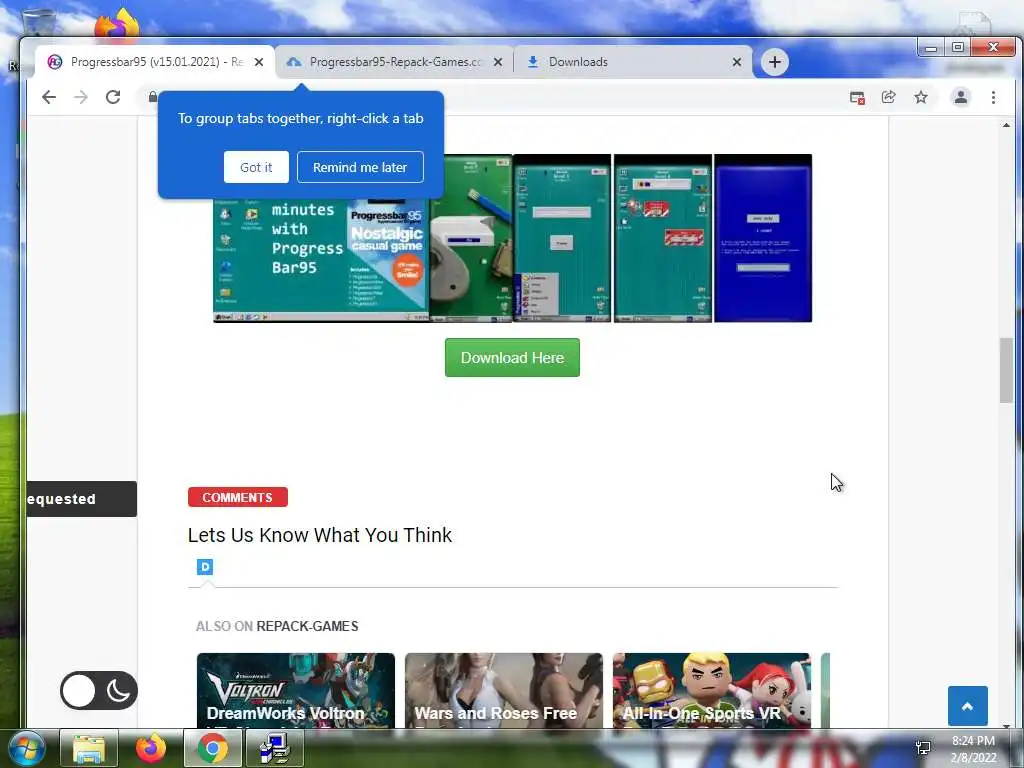The width and height of the screenshot is (1024, 768).
Task: Dismiss the tab group tip with Got it
Action: pos(256,167)
